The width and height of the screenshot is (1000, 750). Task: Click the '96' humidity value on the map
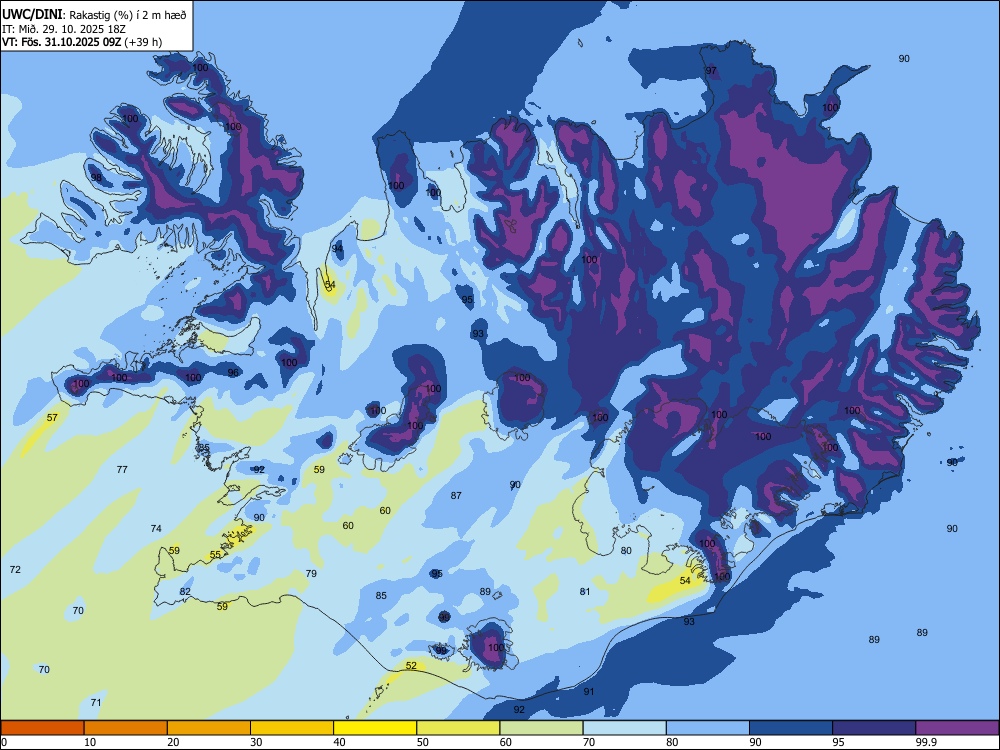(x=233, y=373)
